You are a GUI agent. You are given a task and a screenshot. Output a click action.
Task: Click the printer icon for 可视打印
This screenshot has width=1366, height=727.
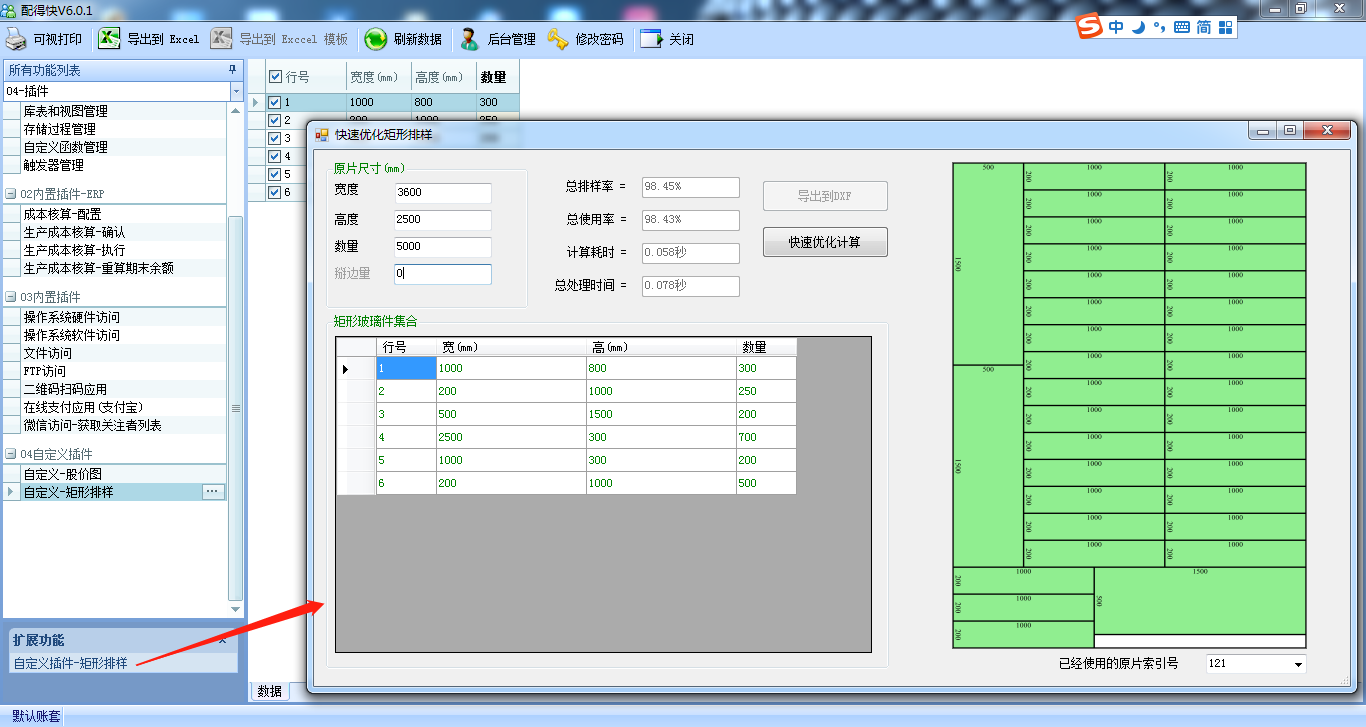click(x=17, y=39)
